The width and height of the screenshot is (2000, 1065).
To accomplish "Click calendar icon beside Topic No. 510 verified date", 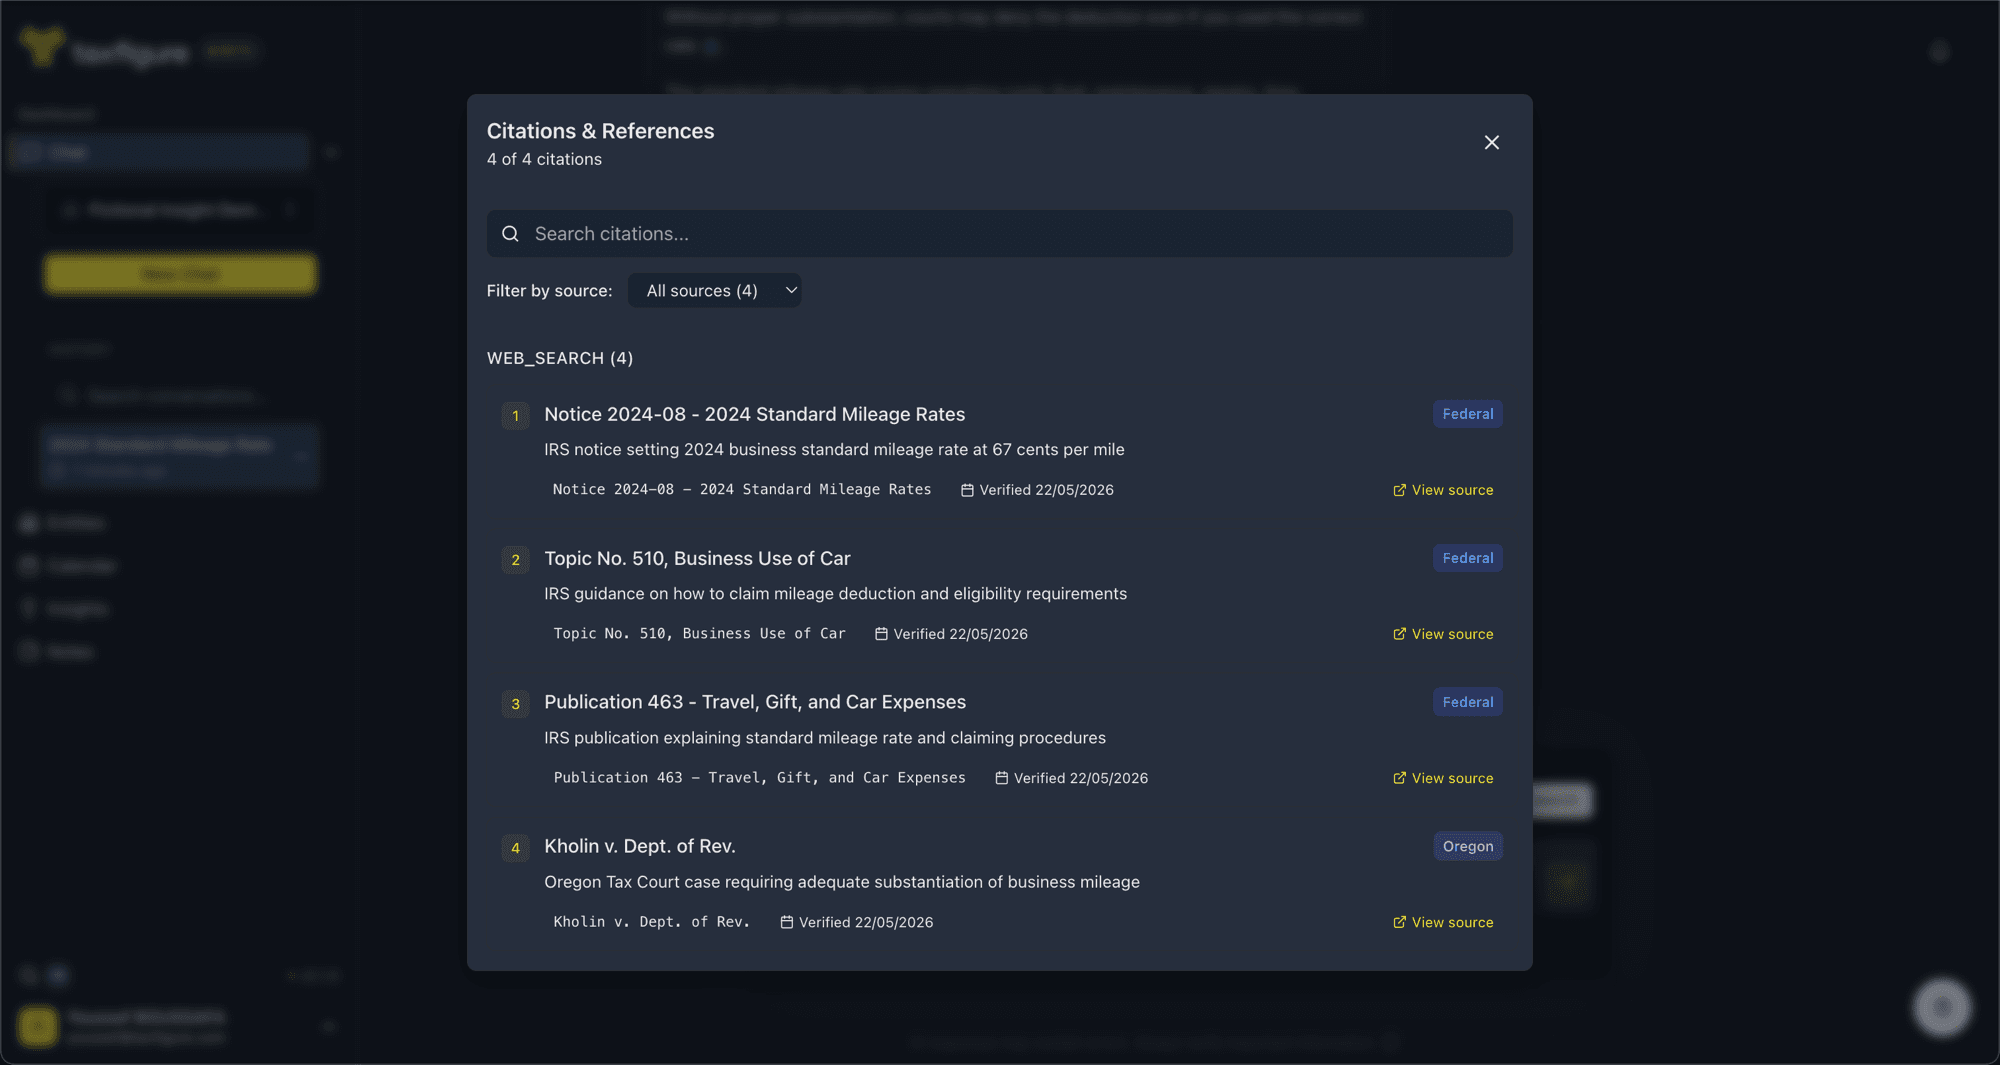I will (881, 634).
